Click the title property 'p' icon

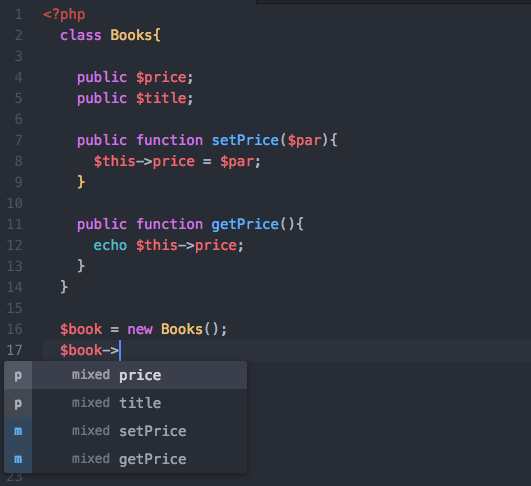click(18, 403)
